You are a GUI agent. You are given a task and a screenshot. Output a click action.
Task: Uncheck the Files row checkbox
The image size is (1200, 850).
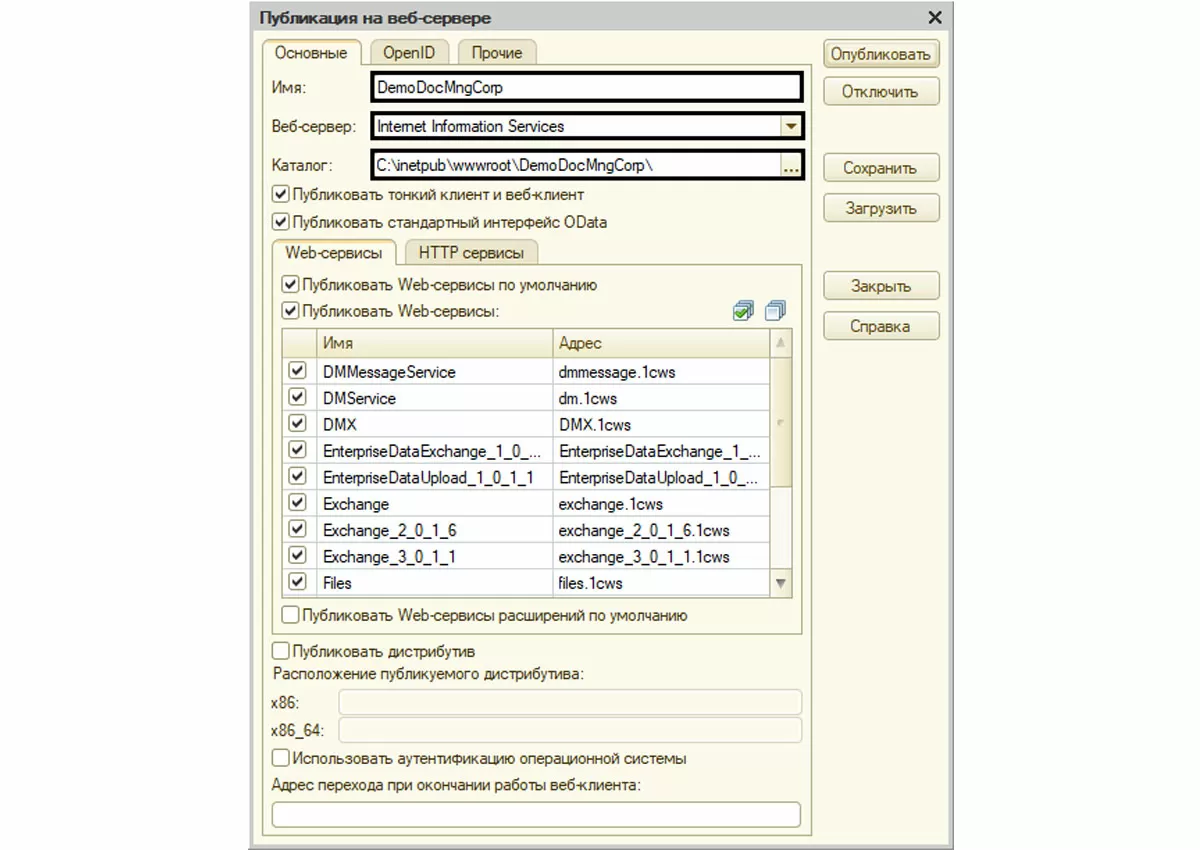pos(297,582)
